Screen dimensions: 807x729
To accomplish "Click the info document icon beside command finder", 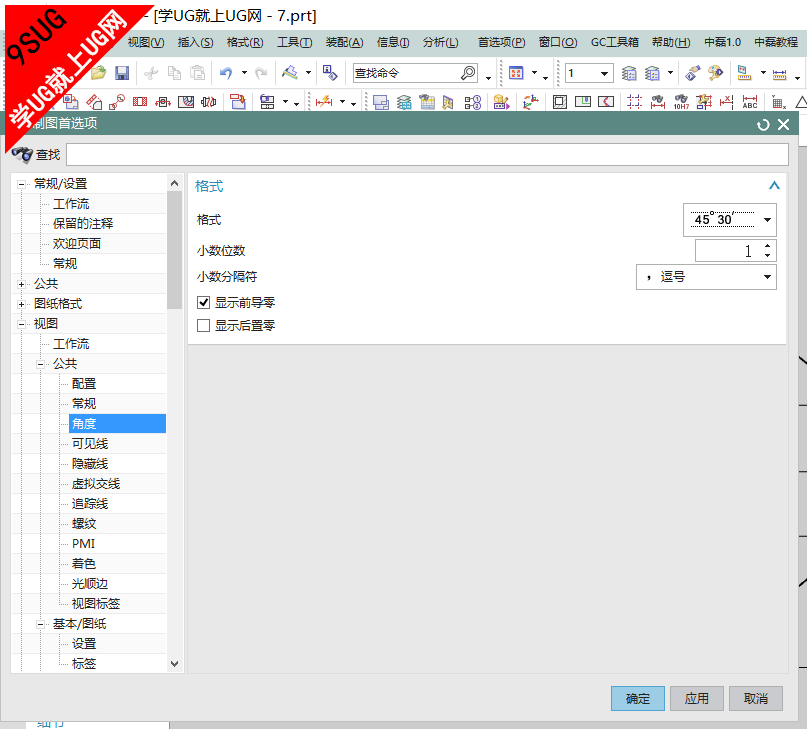I will click(330, 73).
